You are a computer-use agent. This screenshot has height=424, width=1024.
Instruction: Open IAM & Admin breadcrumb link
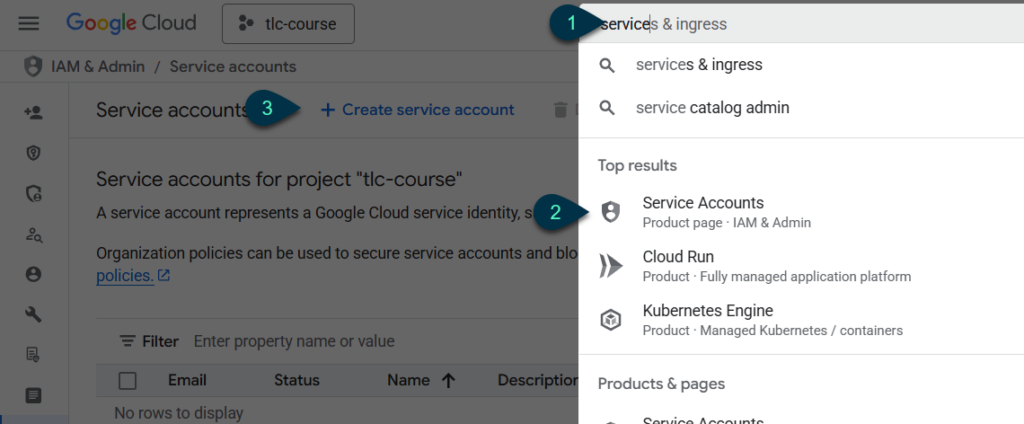[98, 67]
